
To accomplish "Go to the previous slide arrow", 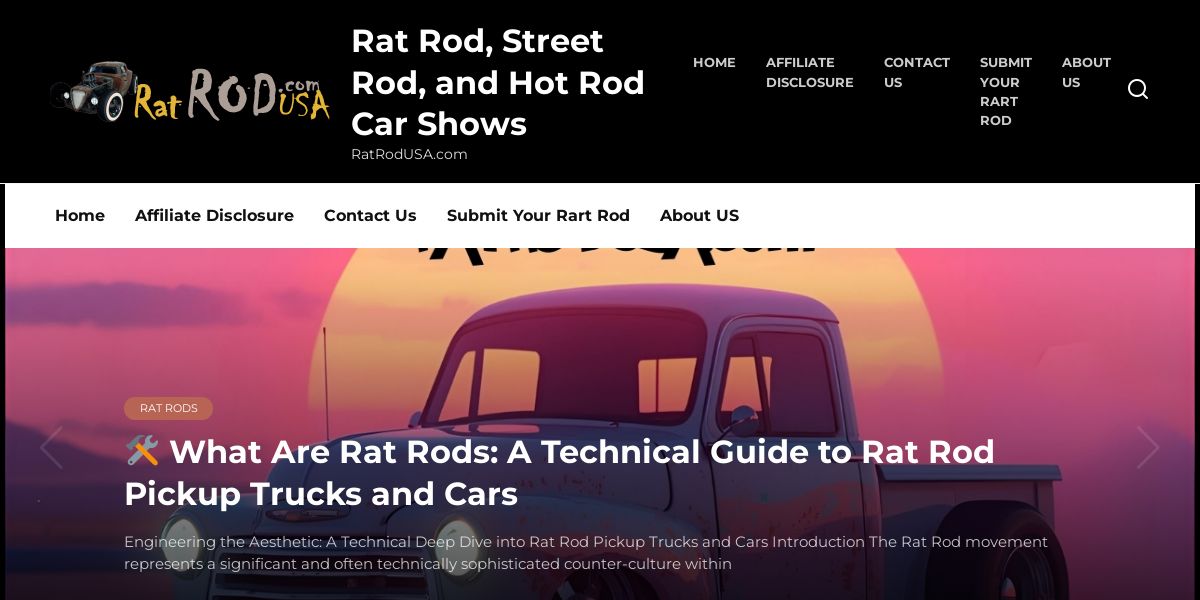I will click(x=51, y=448).
